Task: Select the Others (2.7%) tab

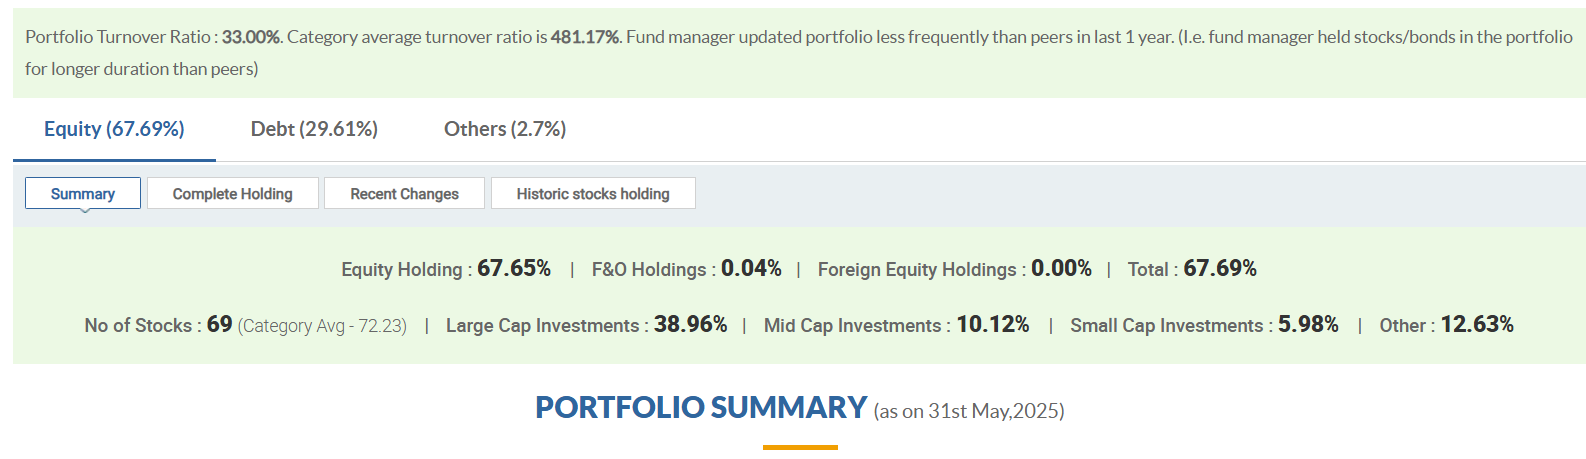Action: (x=505, y=129)
